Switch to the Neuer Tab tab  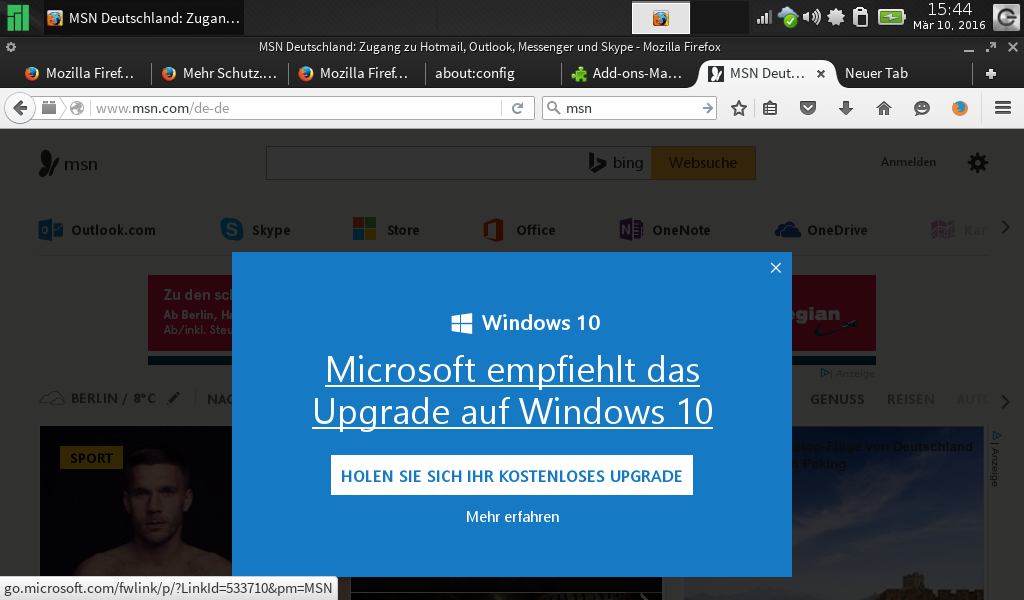(876, 74)
